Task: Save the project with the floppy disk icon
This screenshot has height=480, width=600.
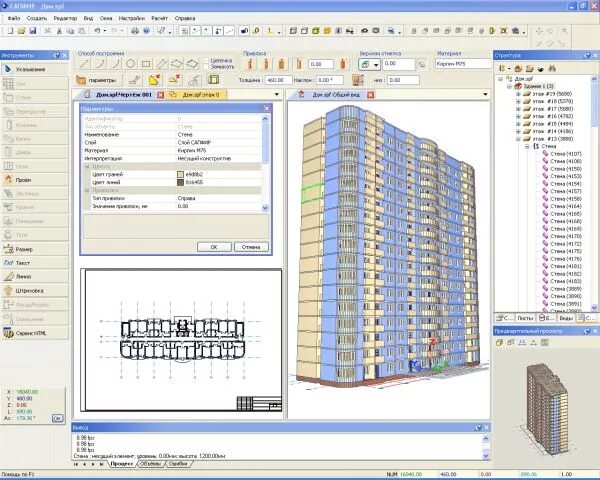Action: [x=33, y=31]
